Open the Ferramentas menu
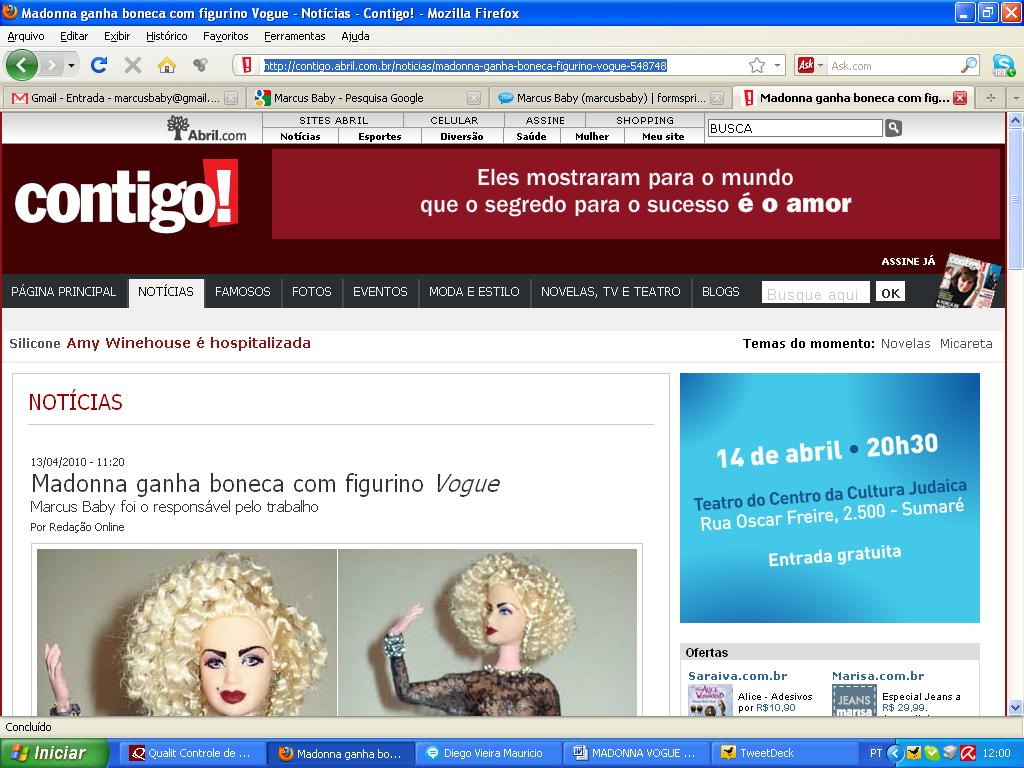The image size is (1024, 768). (295, 36)
